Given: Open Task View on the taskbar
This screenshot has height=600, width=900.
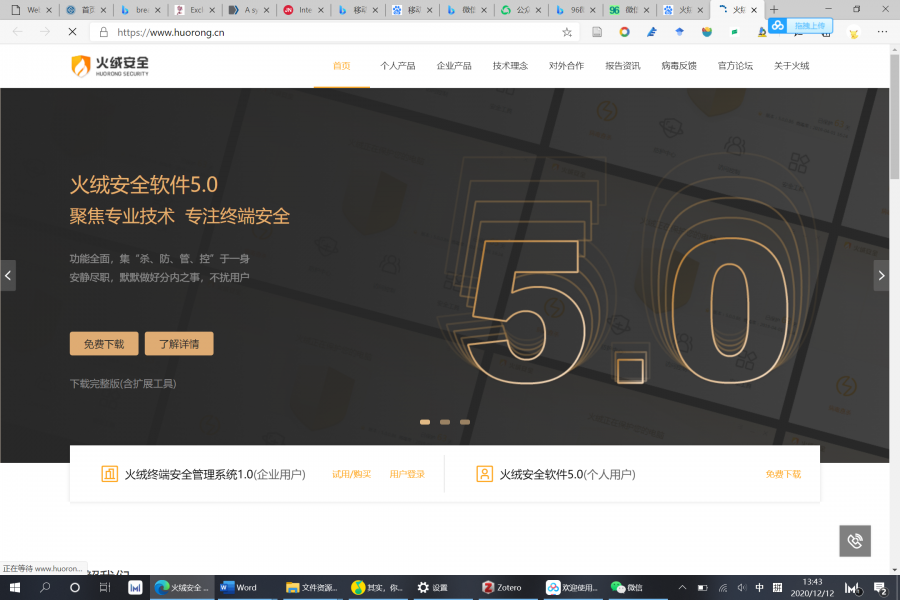Looking at the screenshot, I should pyautogui.click(x=104, y=587).
